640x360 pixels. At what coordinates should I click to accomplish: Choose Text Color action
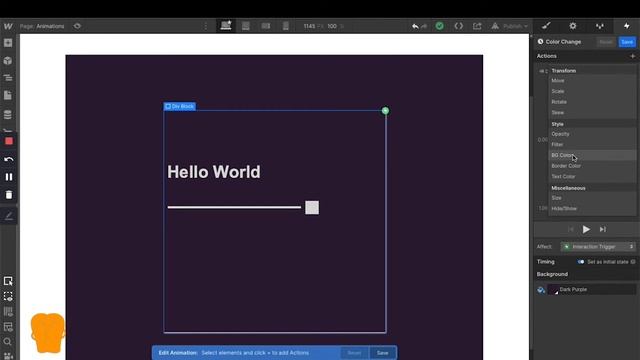(x=592, y=176)
